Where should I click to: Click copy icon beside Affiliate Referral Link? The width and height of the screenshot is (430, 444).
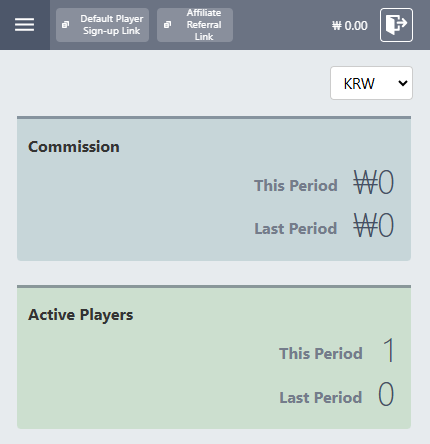click(167, 25)
